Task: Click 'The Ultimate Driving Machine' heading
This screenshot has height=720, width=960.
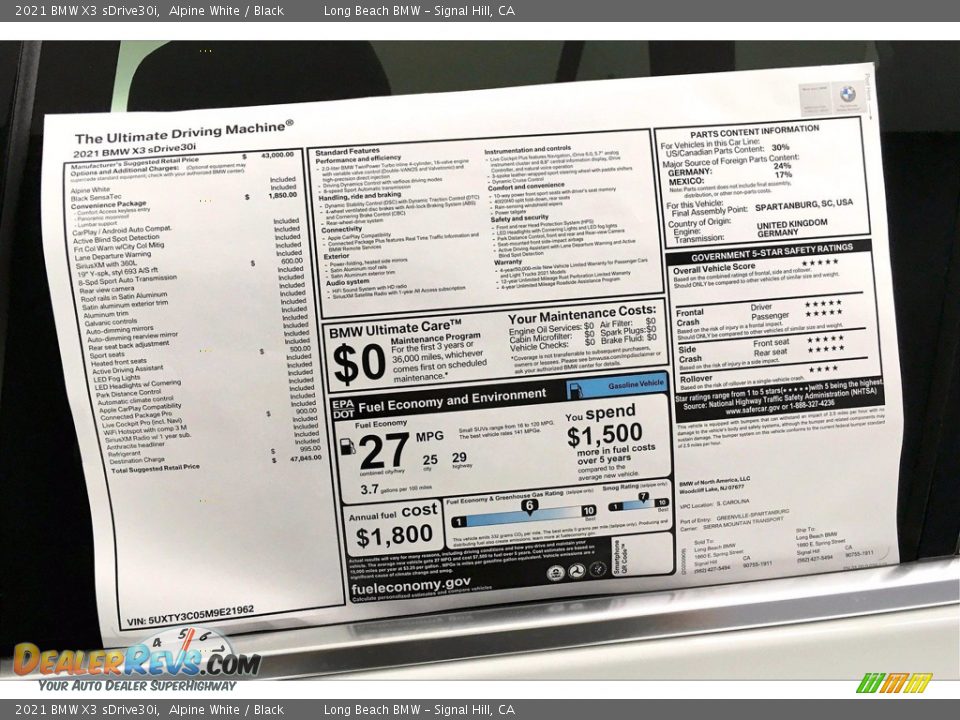Action: pyautogui.click(x=184, y=132)
